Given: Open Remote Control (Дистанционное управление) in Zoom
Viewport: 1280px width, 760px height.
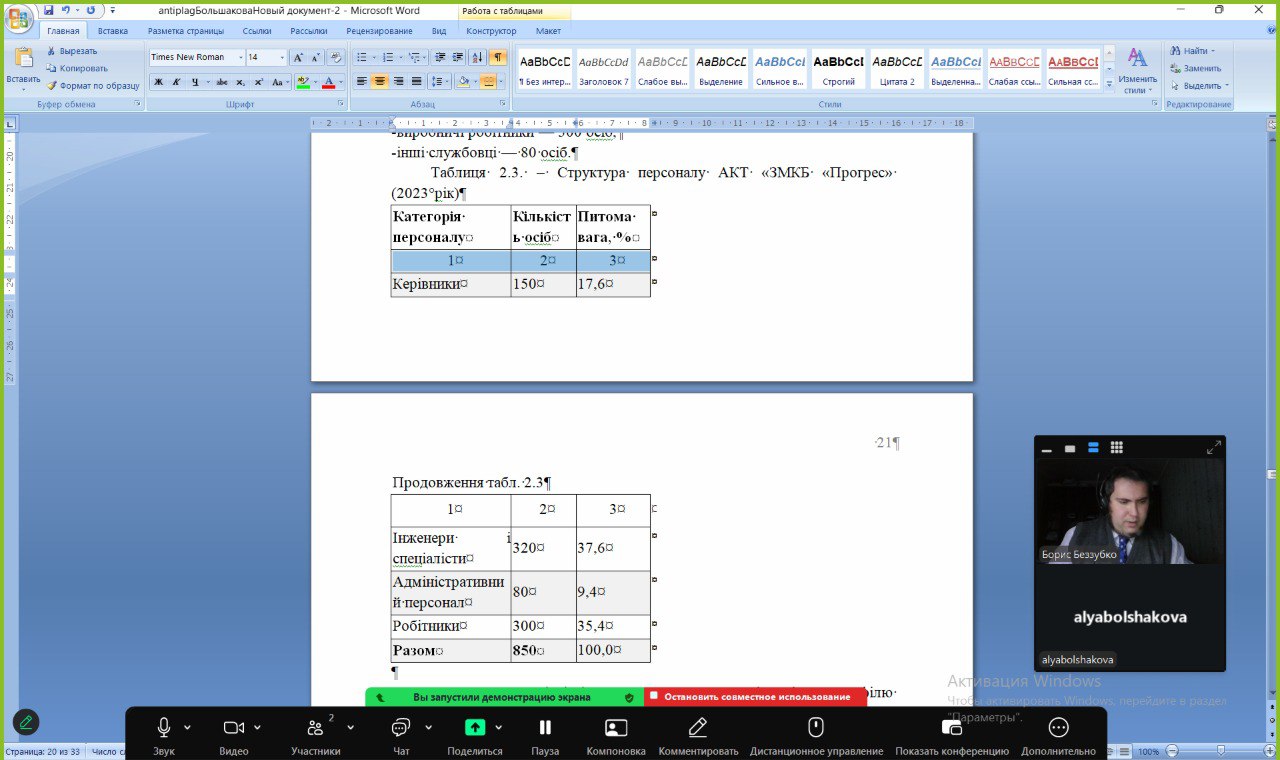Looking at the screenshot, I should (816, 735).
